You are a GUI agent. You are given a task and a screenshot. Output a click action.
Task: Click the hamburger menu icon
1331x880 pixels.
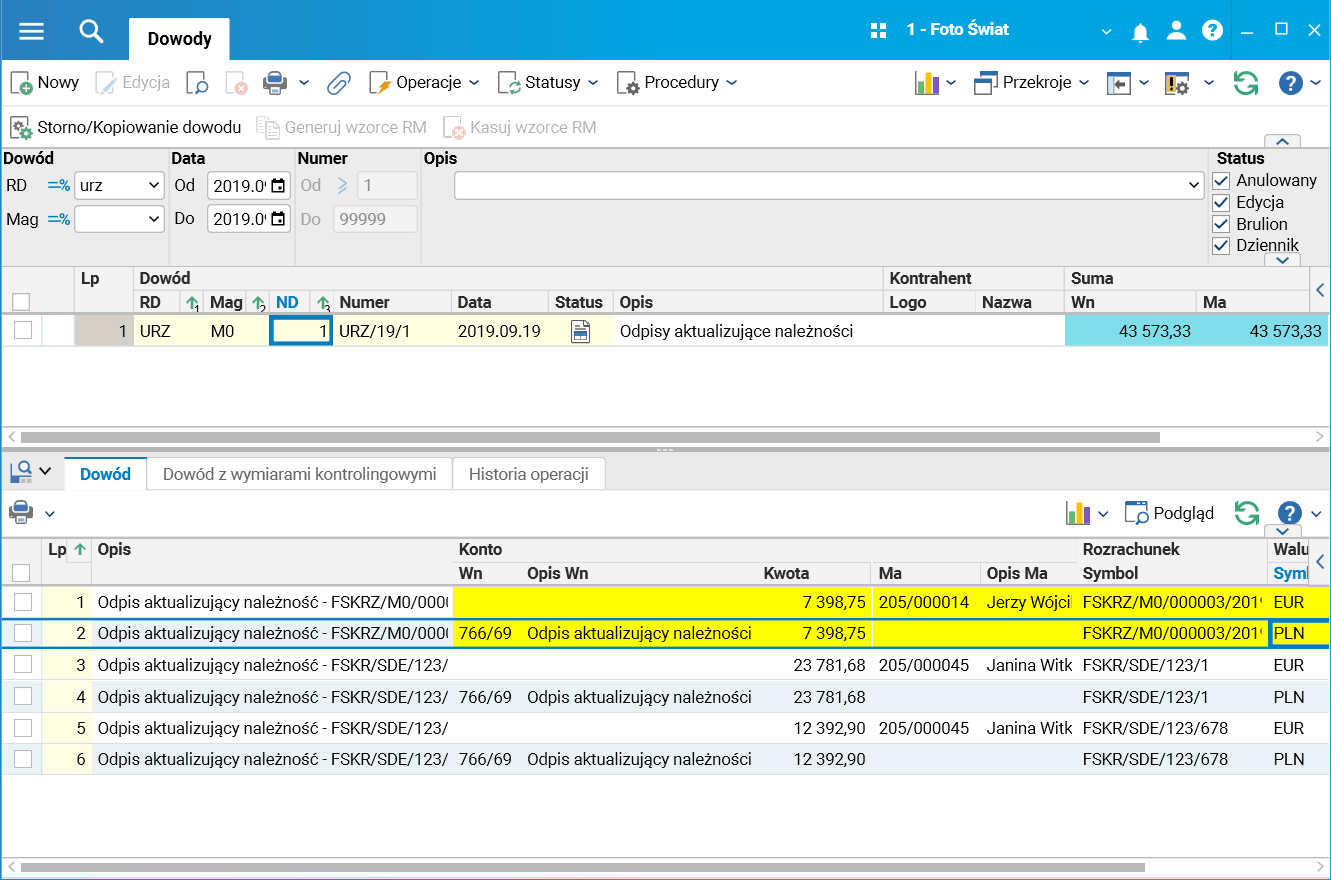click(x=31, y=31)
